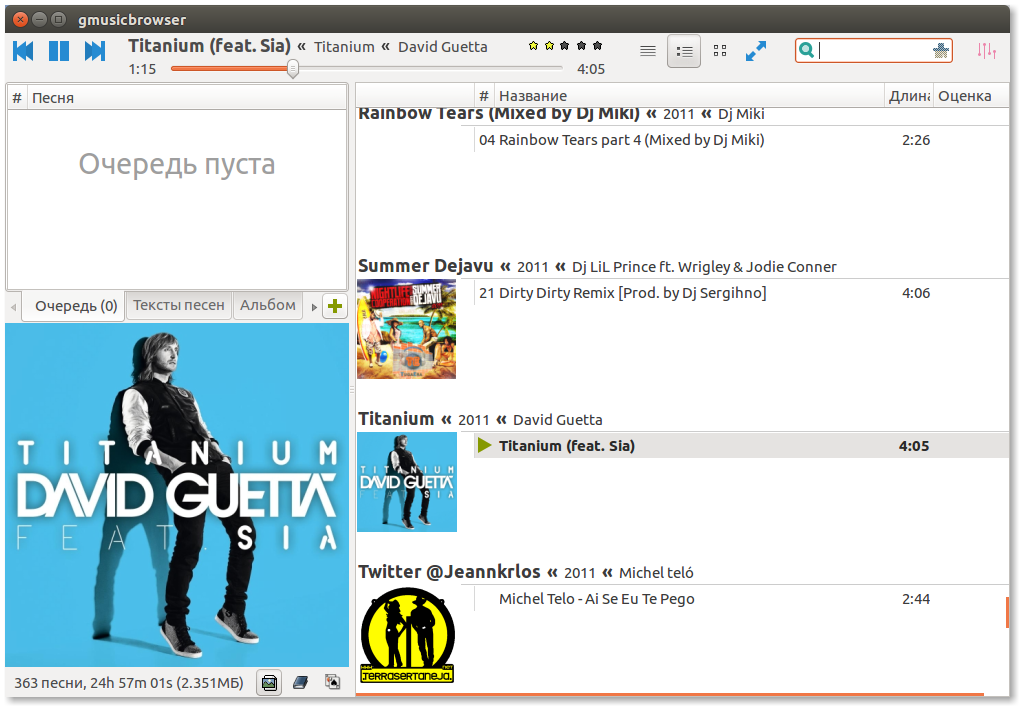Clear the search field with the broom icon
1019x706 pixels.
(x=940, y=51)
